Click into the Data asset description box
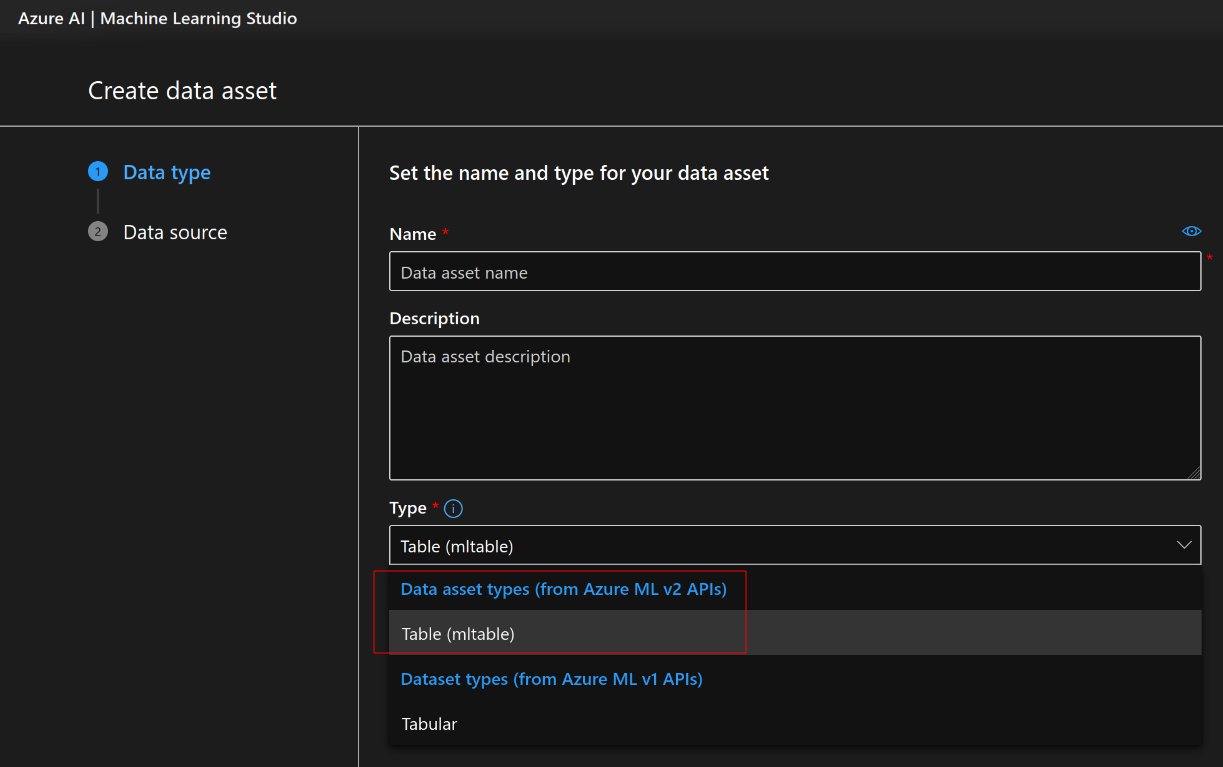This screenshot has height=767, width=1223. 795,408
